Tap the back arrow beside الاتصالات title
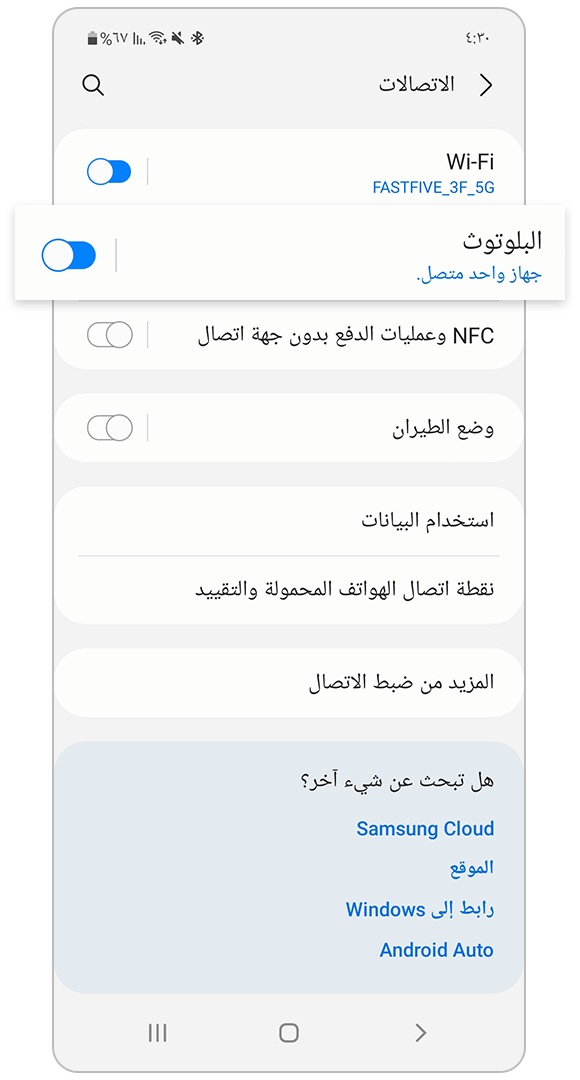This screenshot has height=1080, width=580. pyautogui.click(x=487, y=85)
